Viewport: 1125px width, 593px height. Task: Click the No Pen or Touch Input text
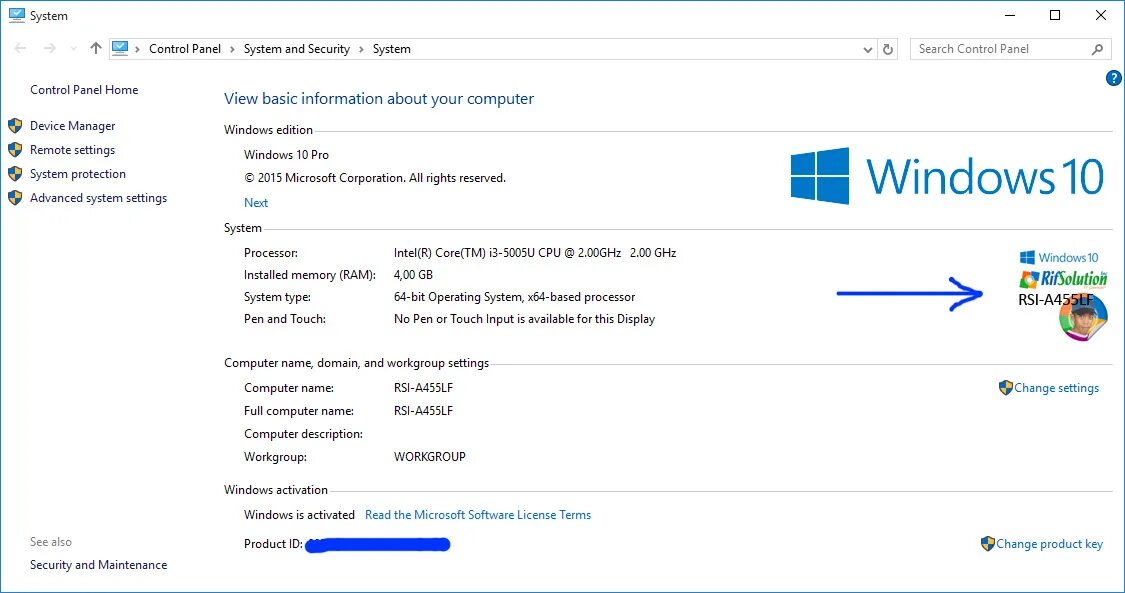[524, 319]
